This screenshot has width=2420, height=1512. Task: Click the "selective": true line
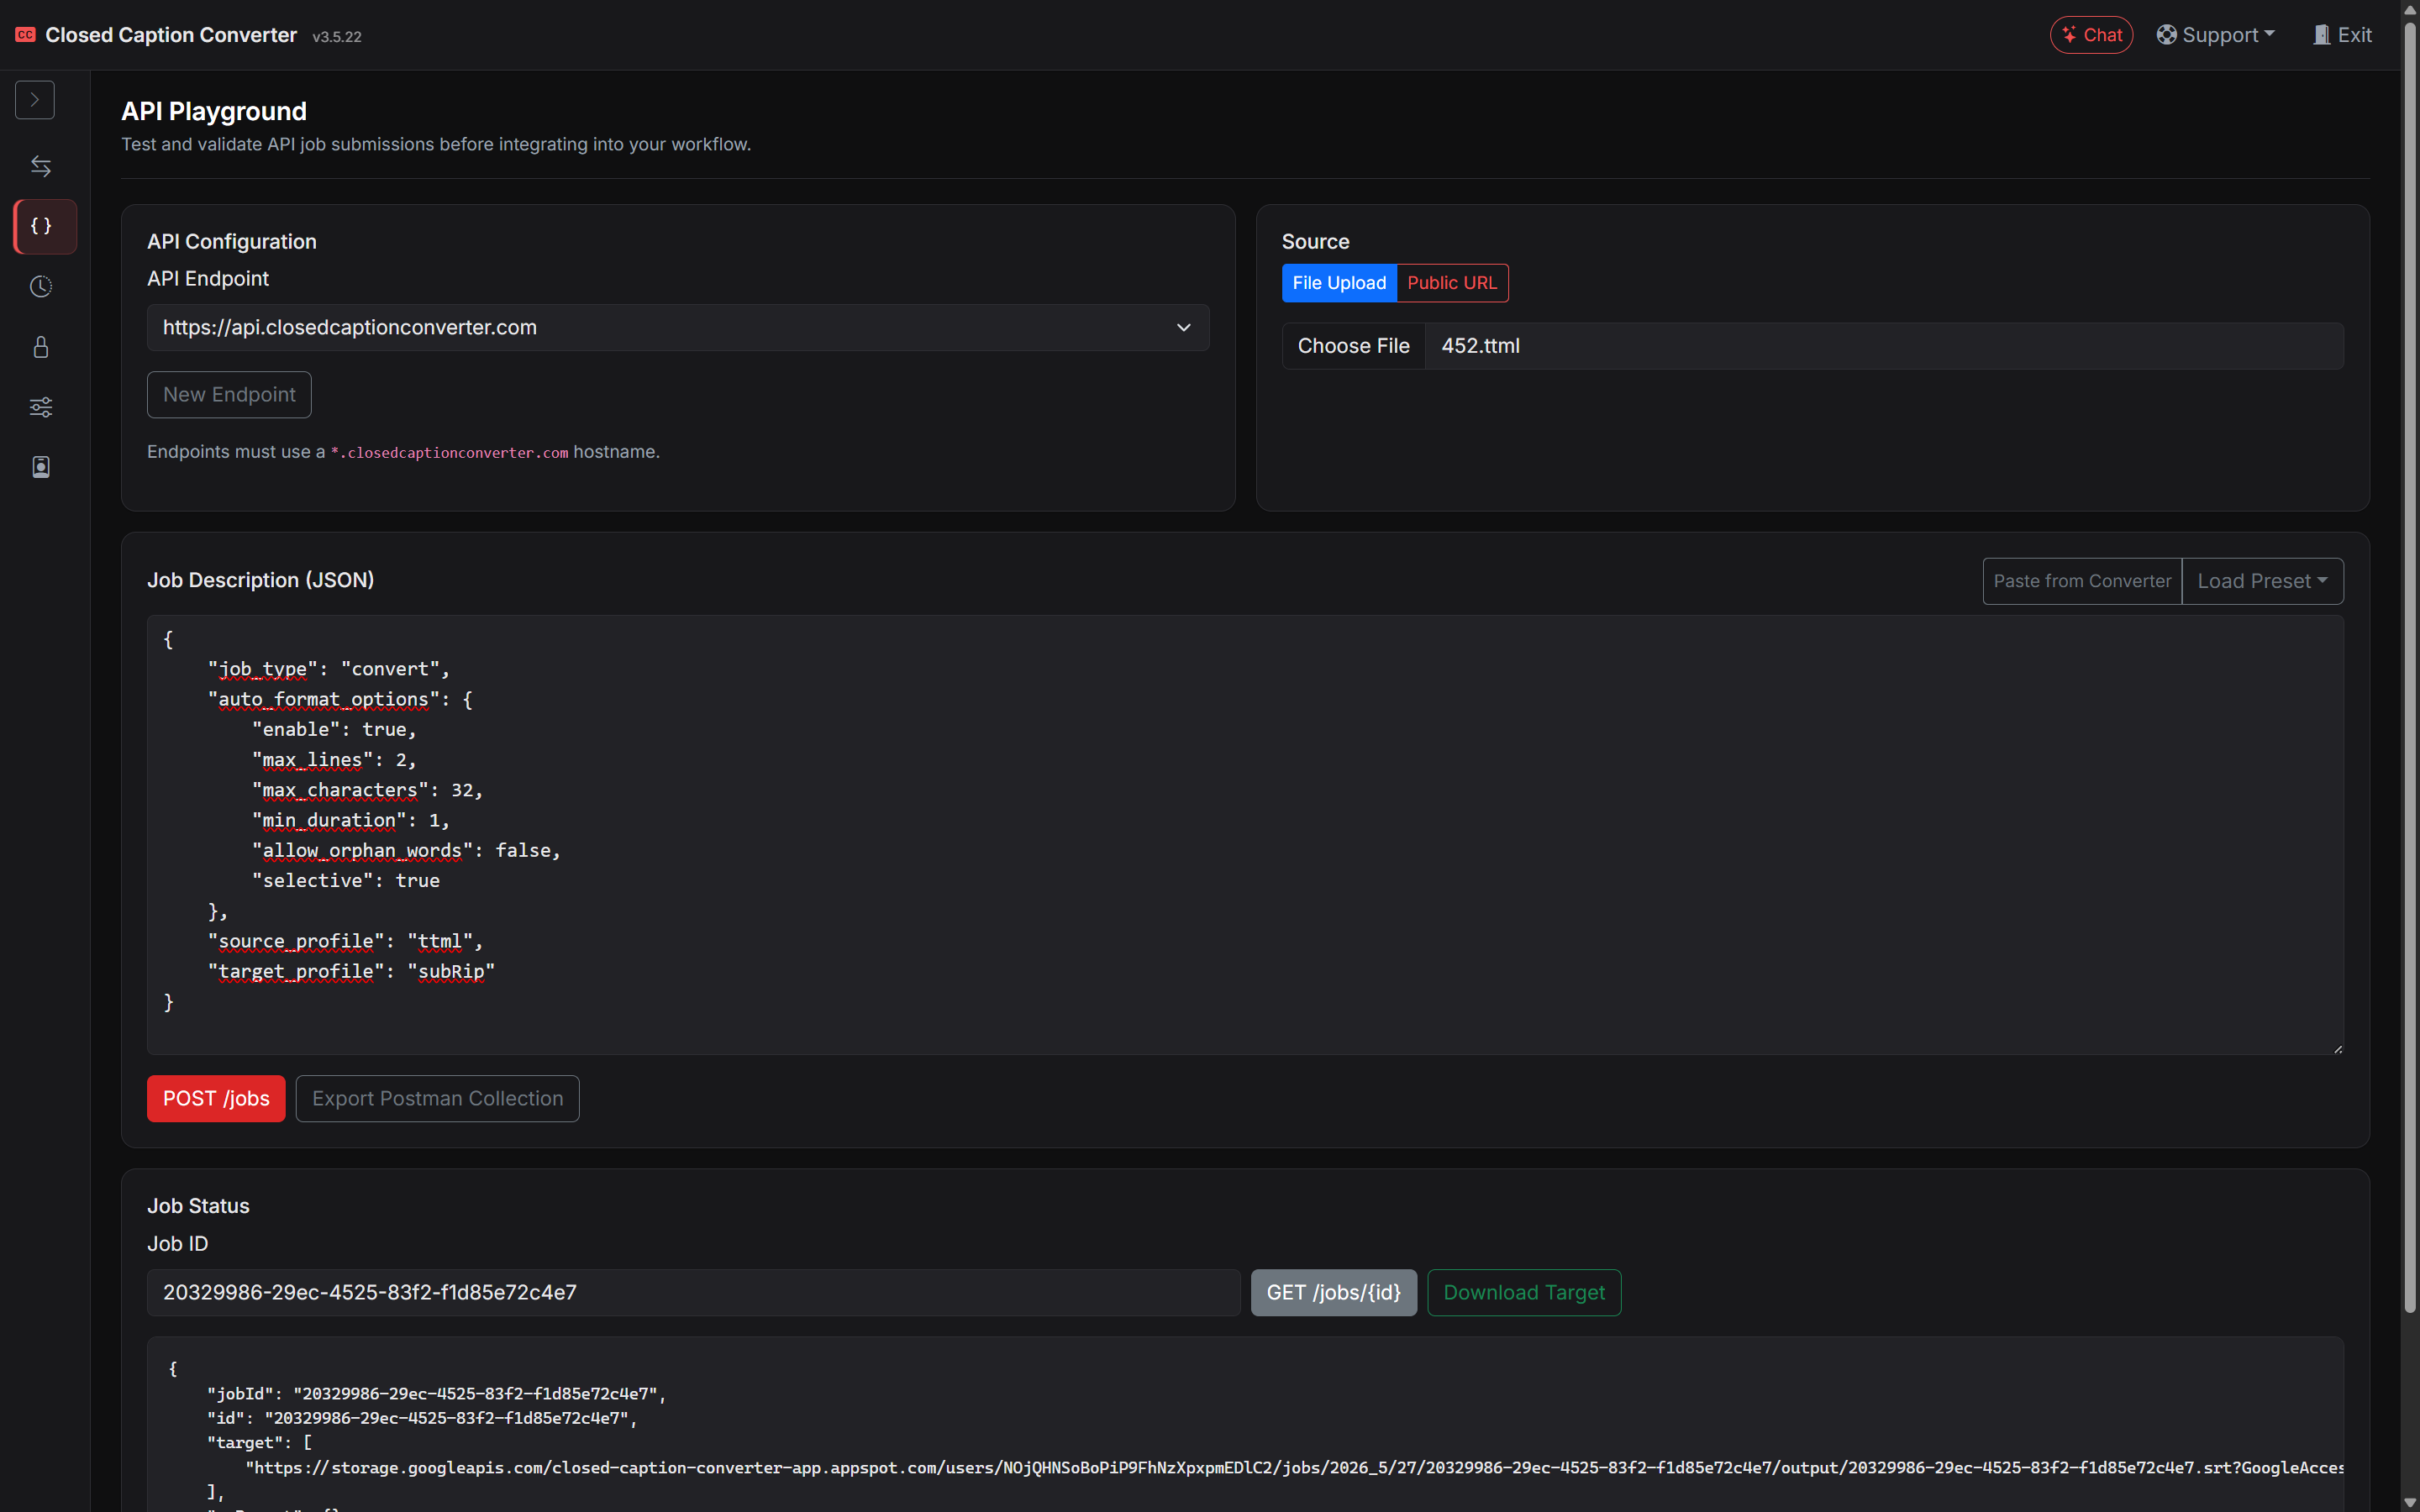coord(346,881)
